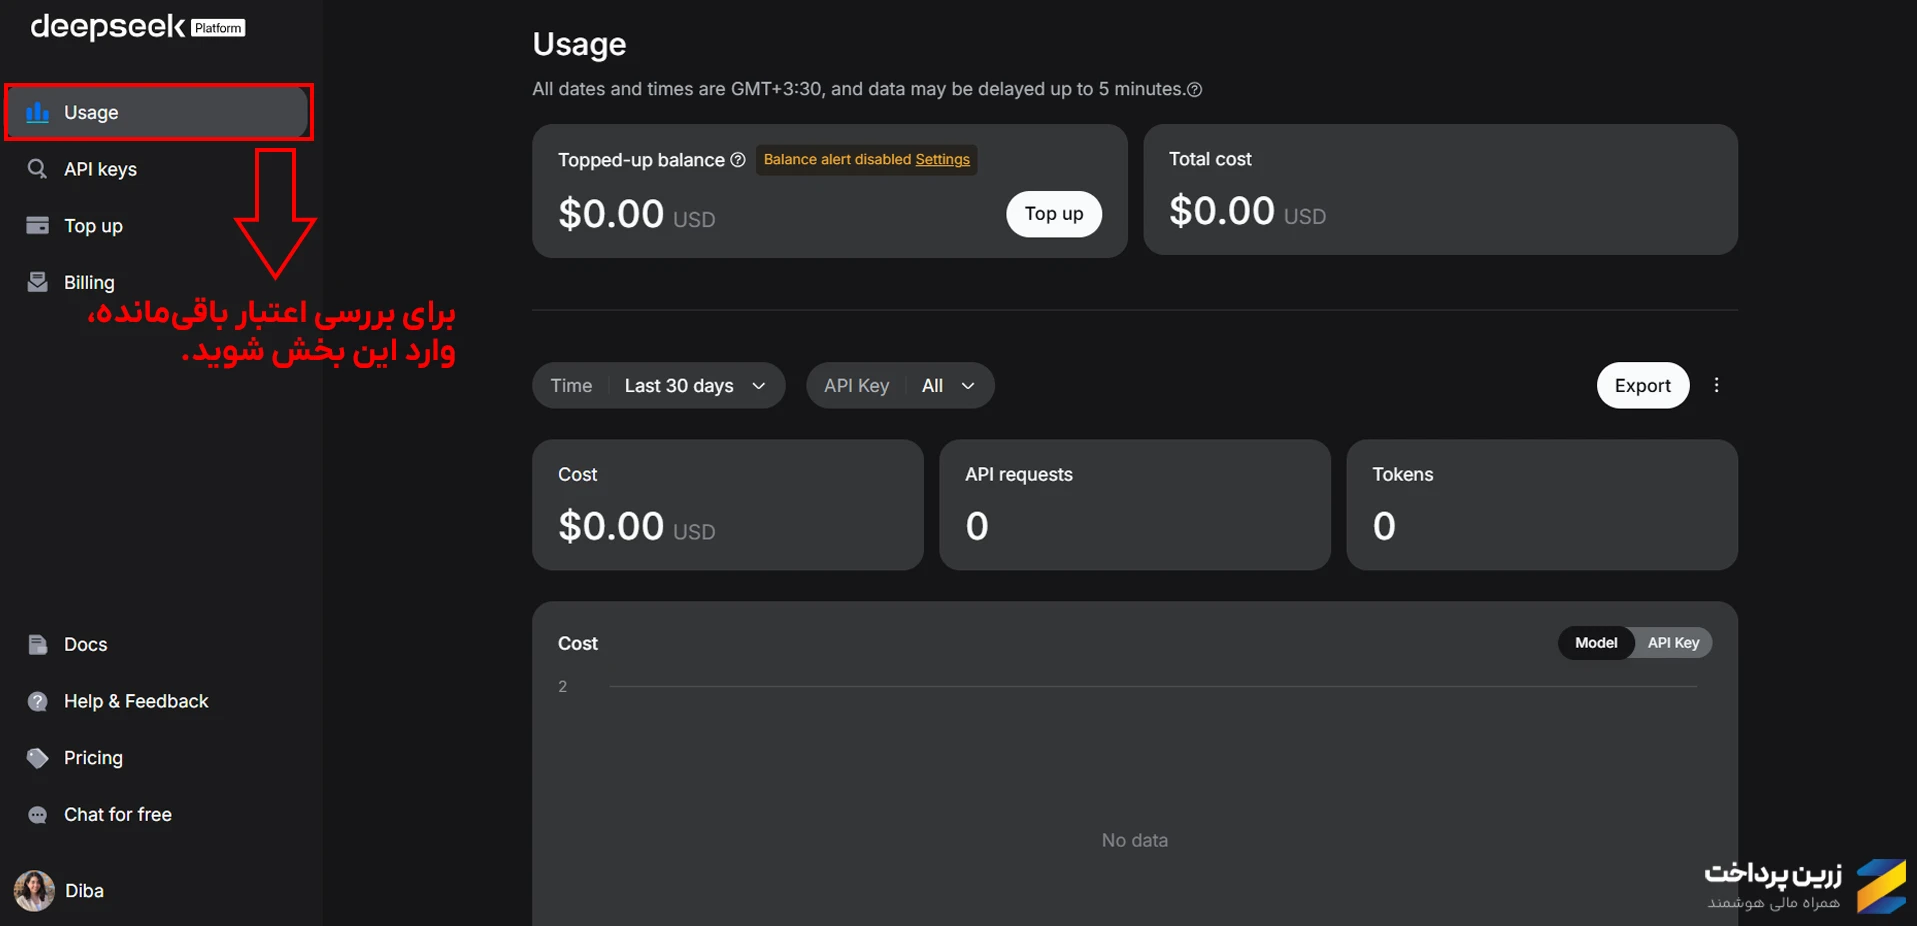1917x926 pixels.
Task: Click the Billing receipt icon
Action: point(37,282)
